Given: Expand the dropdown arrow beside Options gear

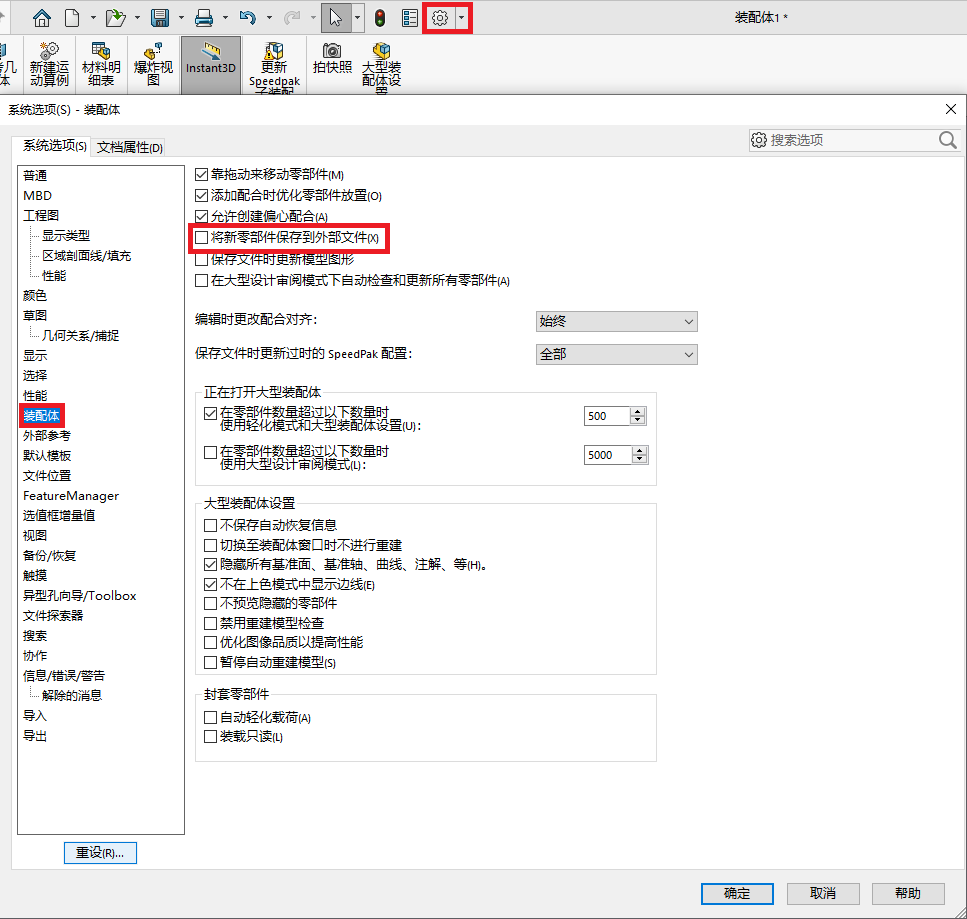Looking at the screenshot, I should [x=461, y=19].
